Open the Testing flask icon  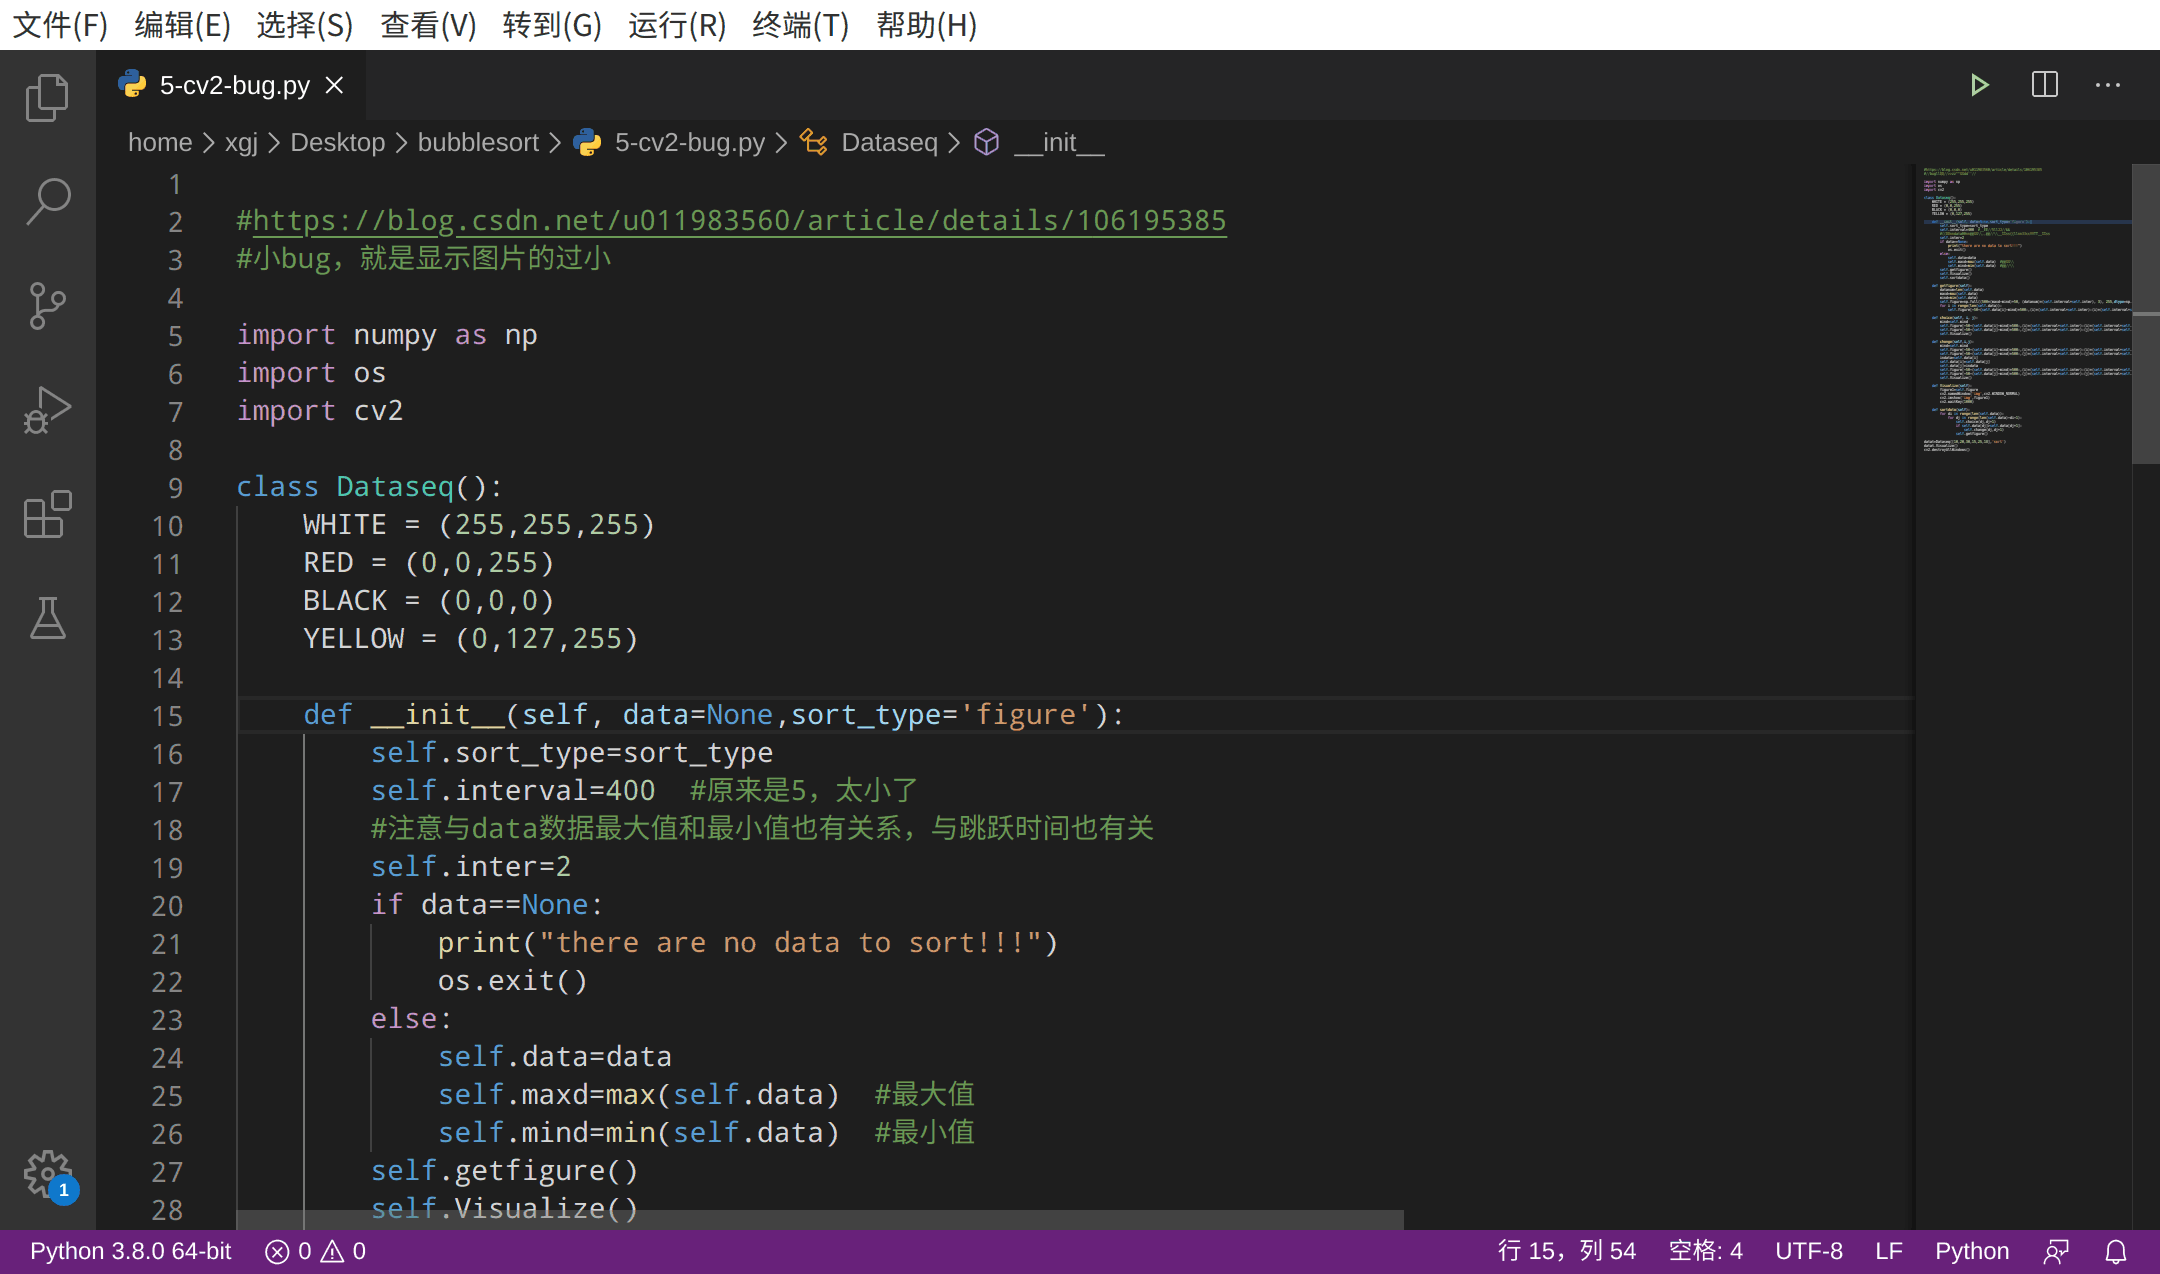point(47,619)
